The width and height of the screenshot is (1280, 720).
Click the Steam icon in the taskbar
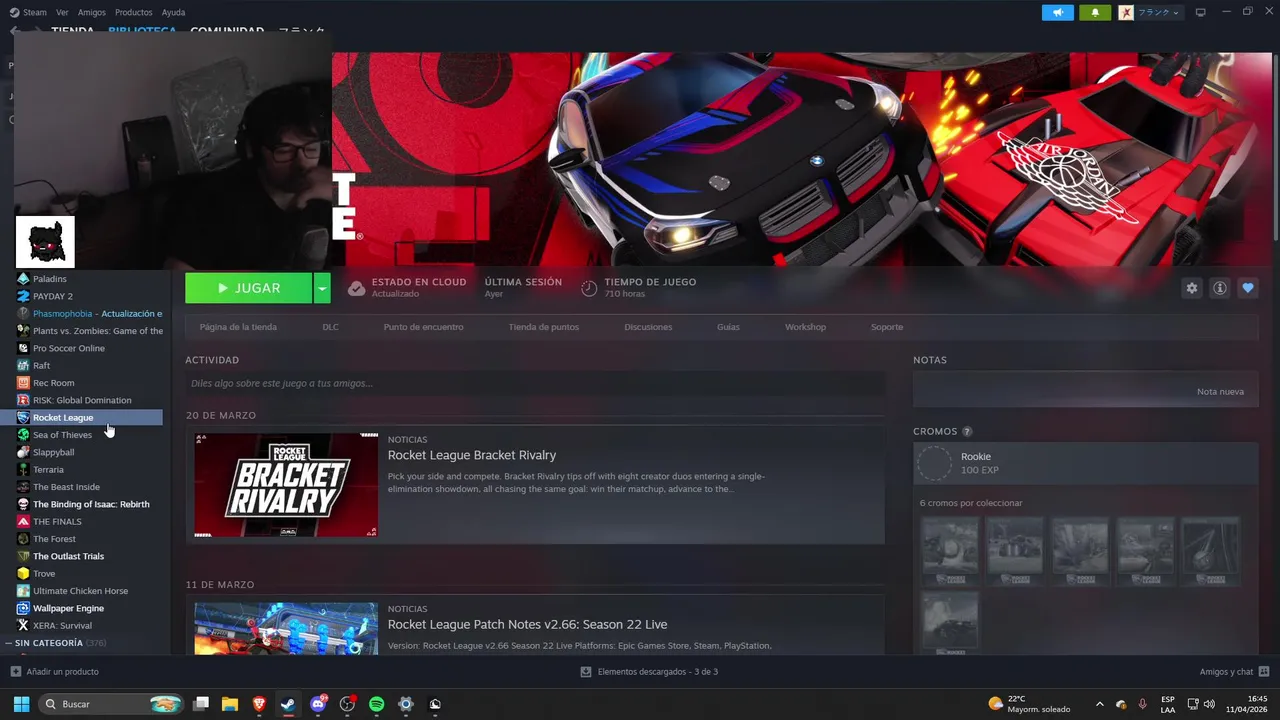pyautogui.click(x=288, y=704)
